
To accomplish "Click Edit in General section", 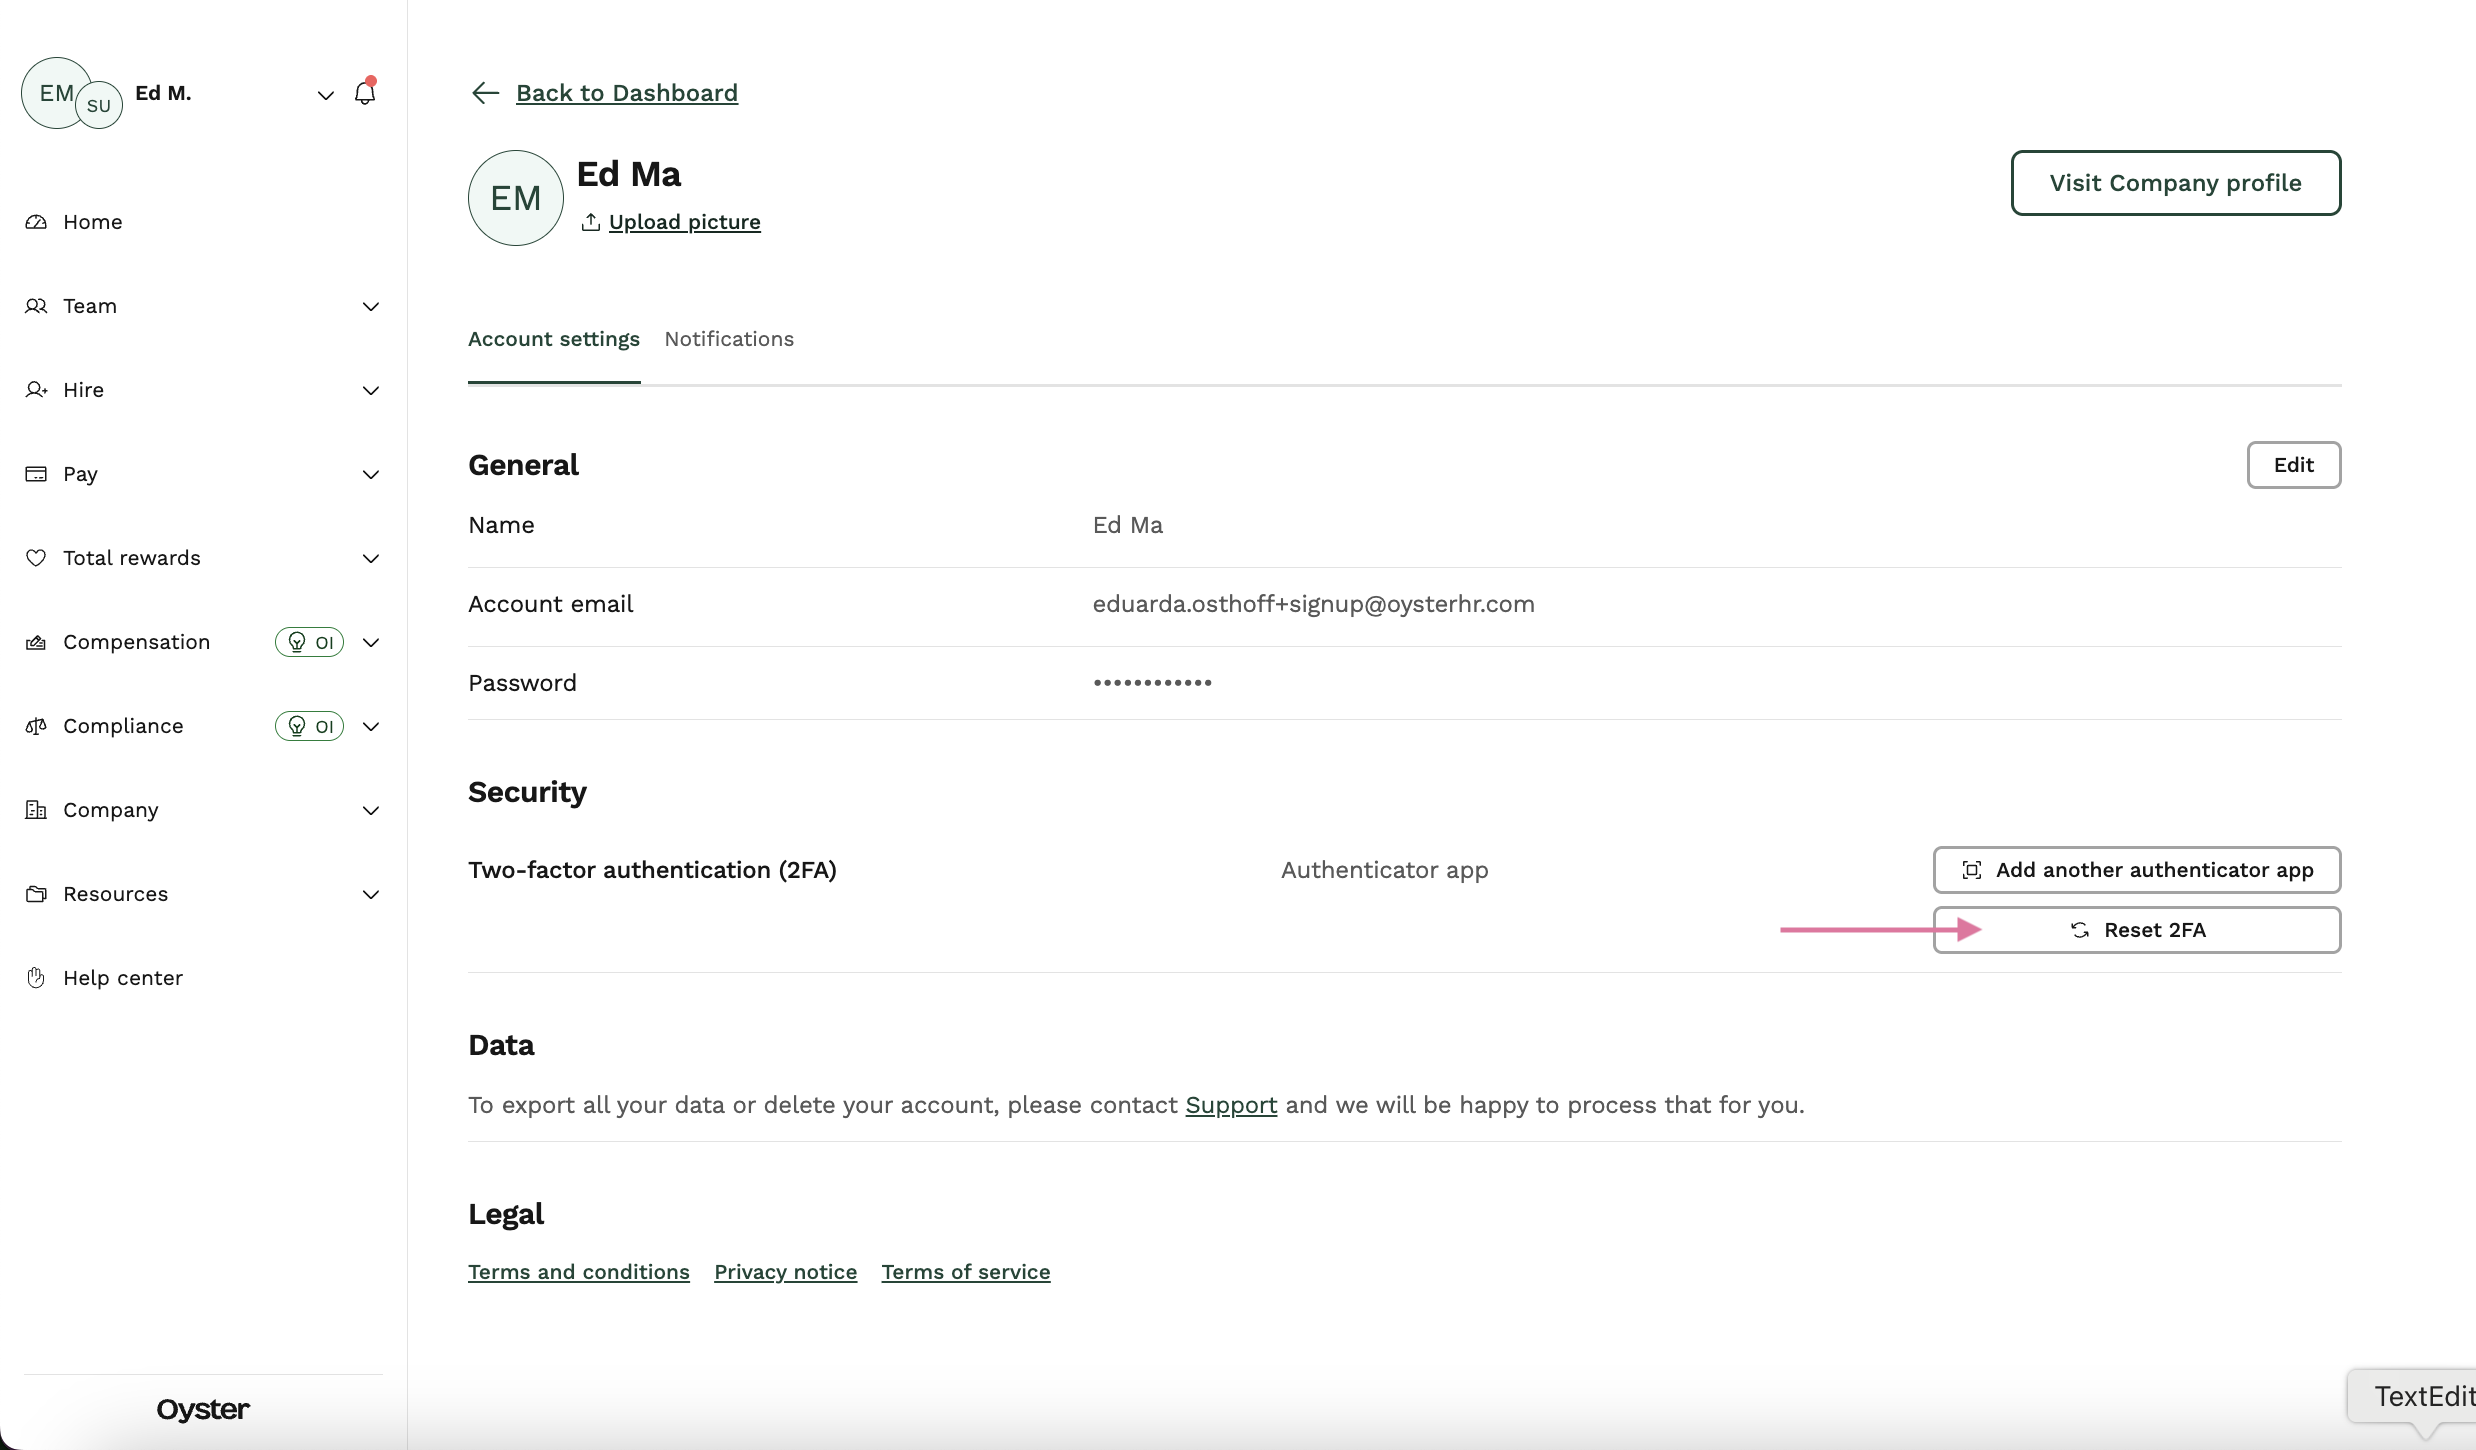I will (2293, 465).
